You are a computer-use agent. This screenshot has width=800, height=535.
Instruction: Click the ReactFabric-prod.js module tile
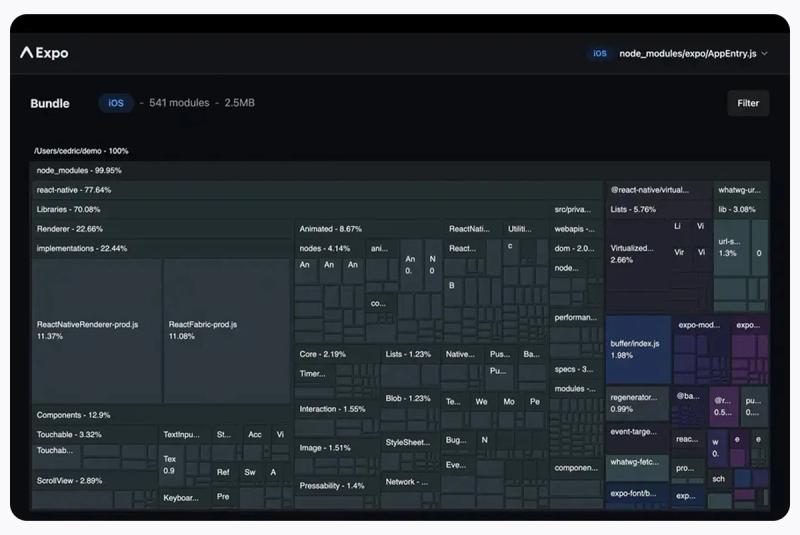click(227, 330)
